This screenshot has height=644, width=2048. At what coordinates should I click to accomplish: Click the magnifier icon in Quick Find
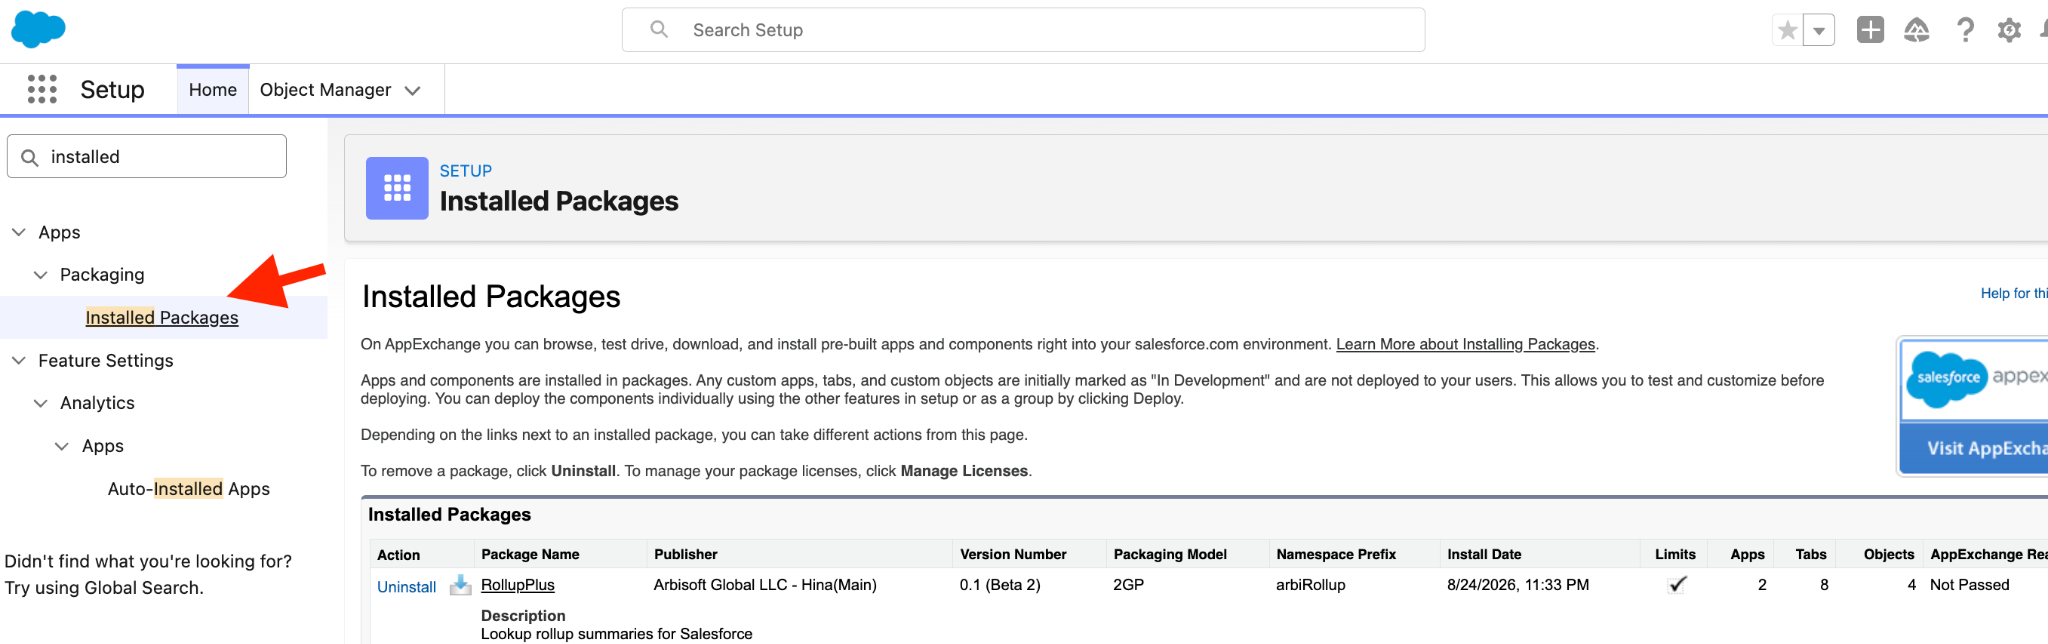(30, 157)
